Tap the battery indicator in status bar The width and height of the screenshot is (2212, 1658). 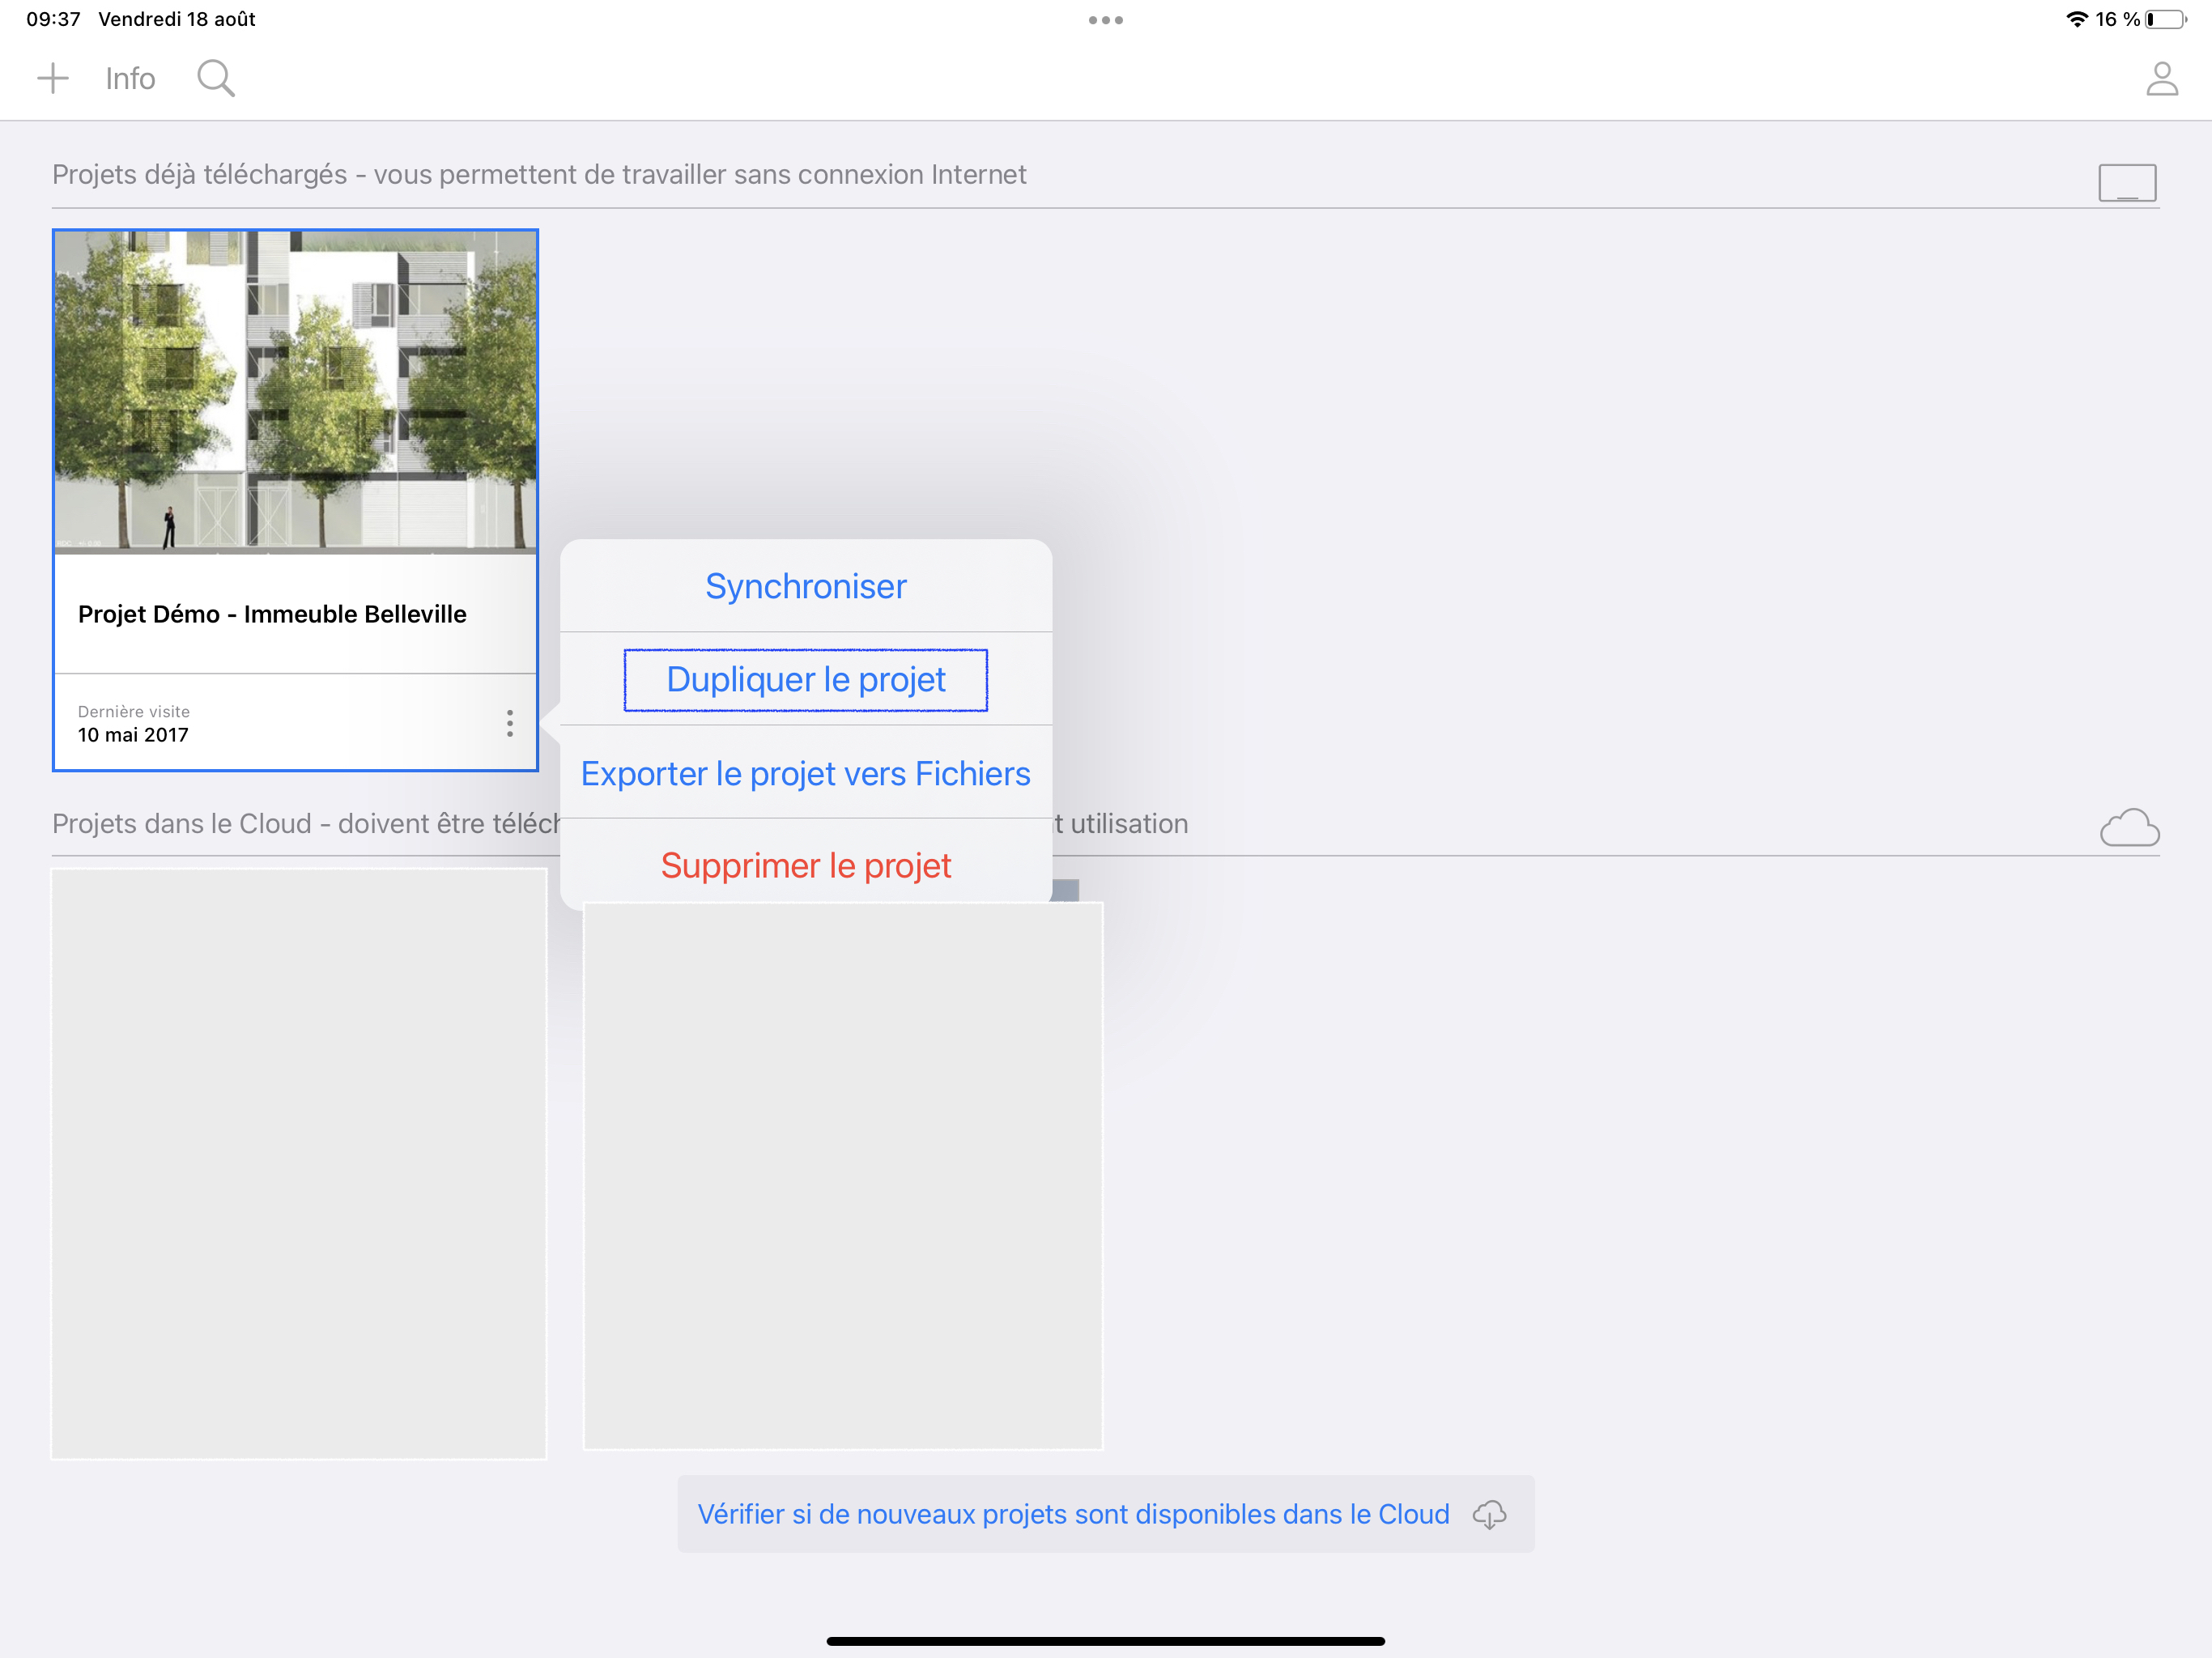coord(2165,19)
